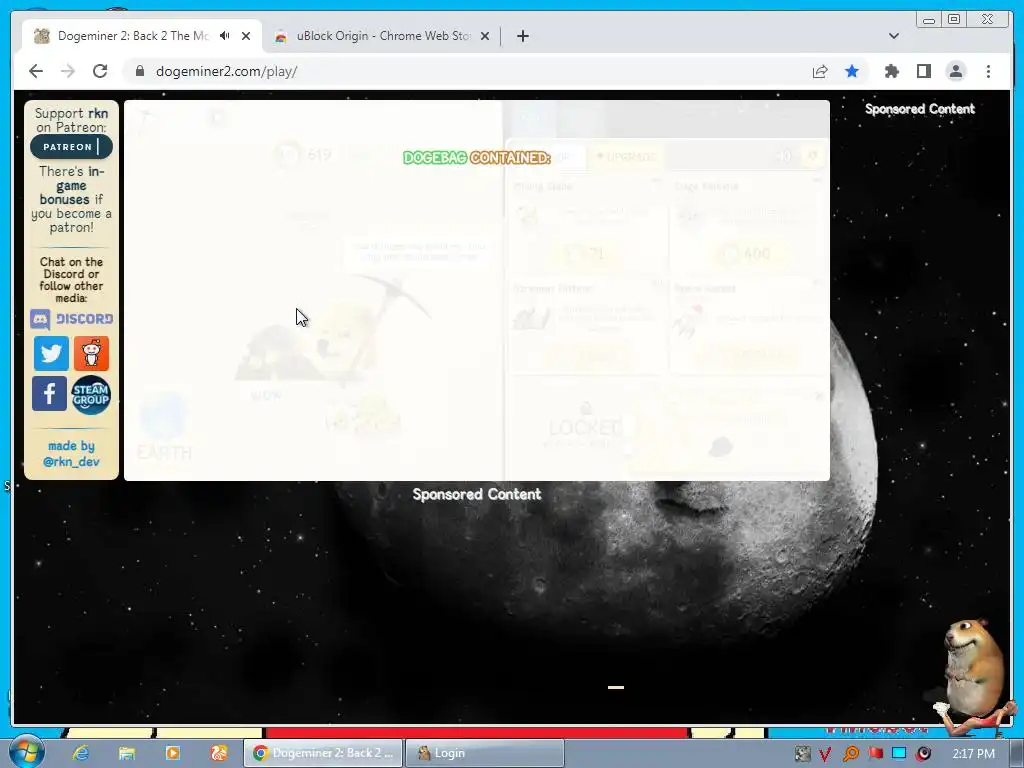
Task: Mute the Dogeminer 2 tab audio icon
Action: pyautogui.click(x=225, y=36)
